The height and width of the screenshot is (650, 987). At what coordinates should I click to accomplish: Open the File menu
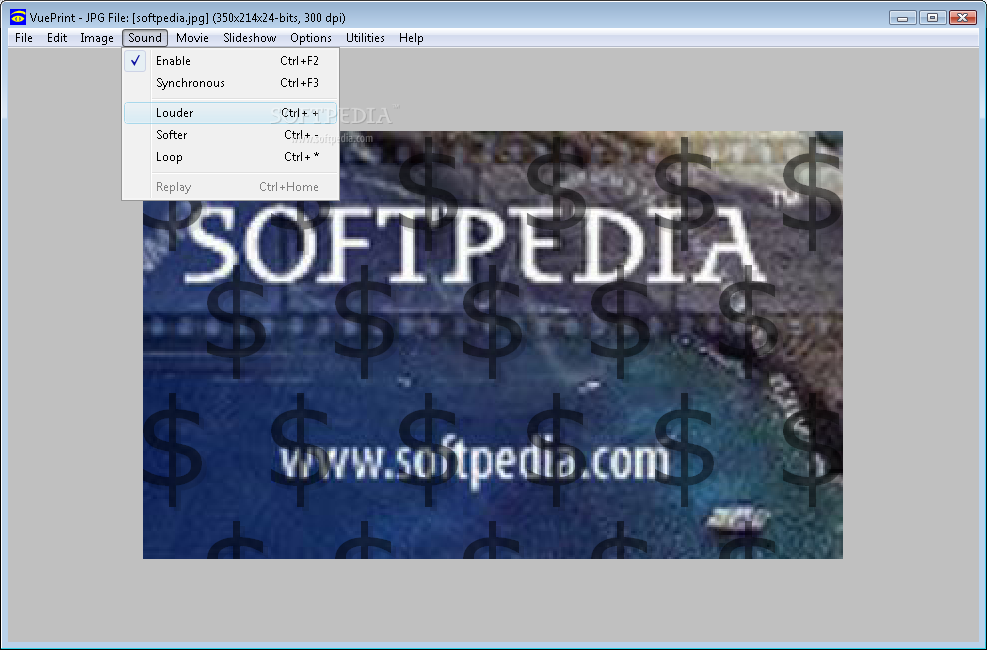click(x=24, y=38)
